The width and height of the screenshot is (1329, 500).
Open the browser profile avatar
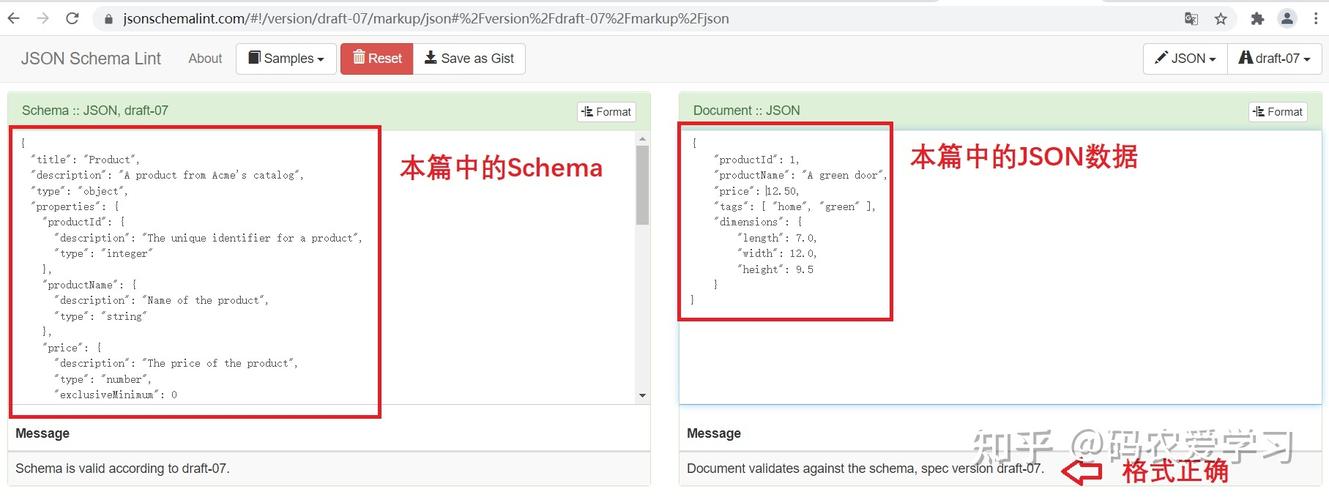(1288, 18)
